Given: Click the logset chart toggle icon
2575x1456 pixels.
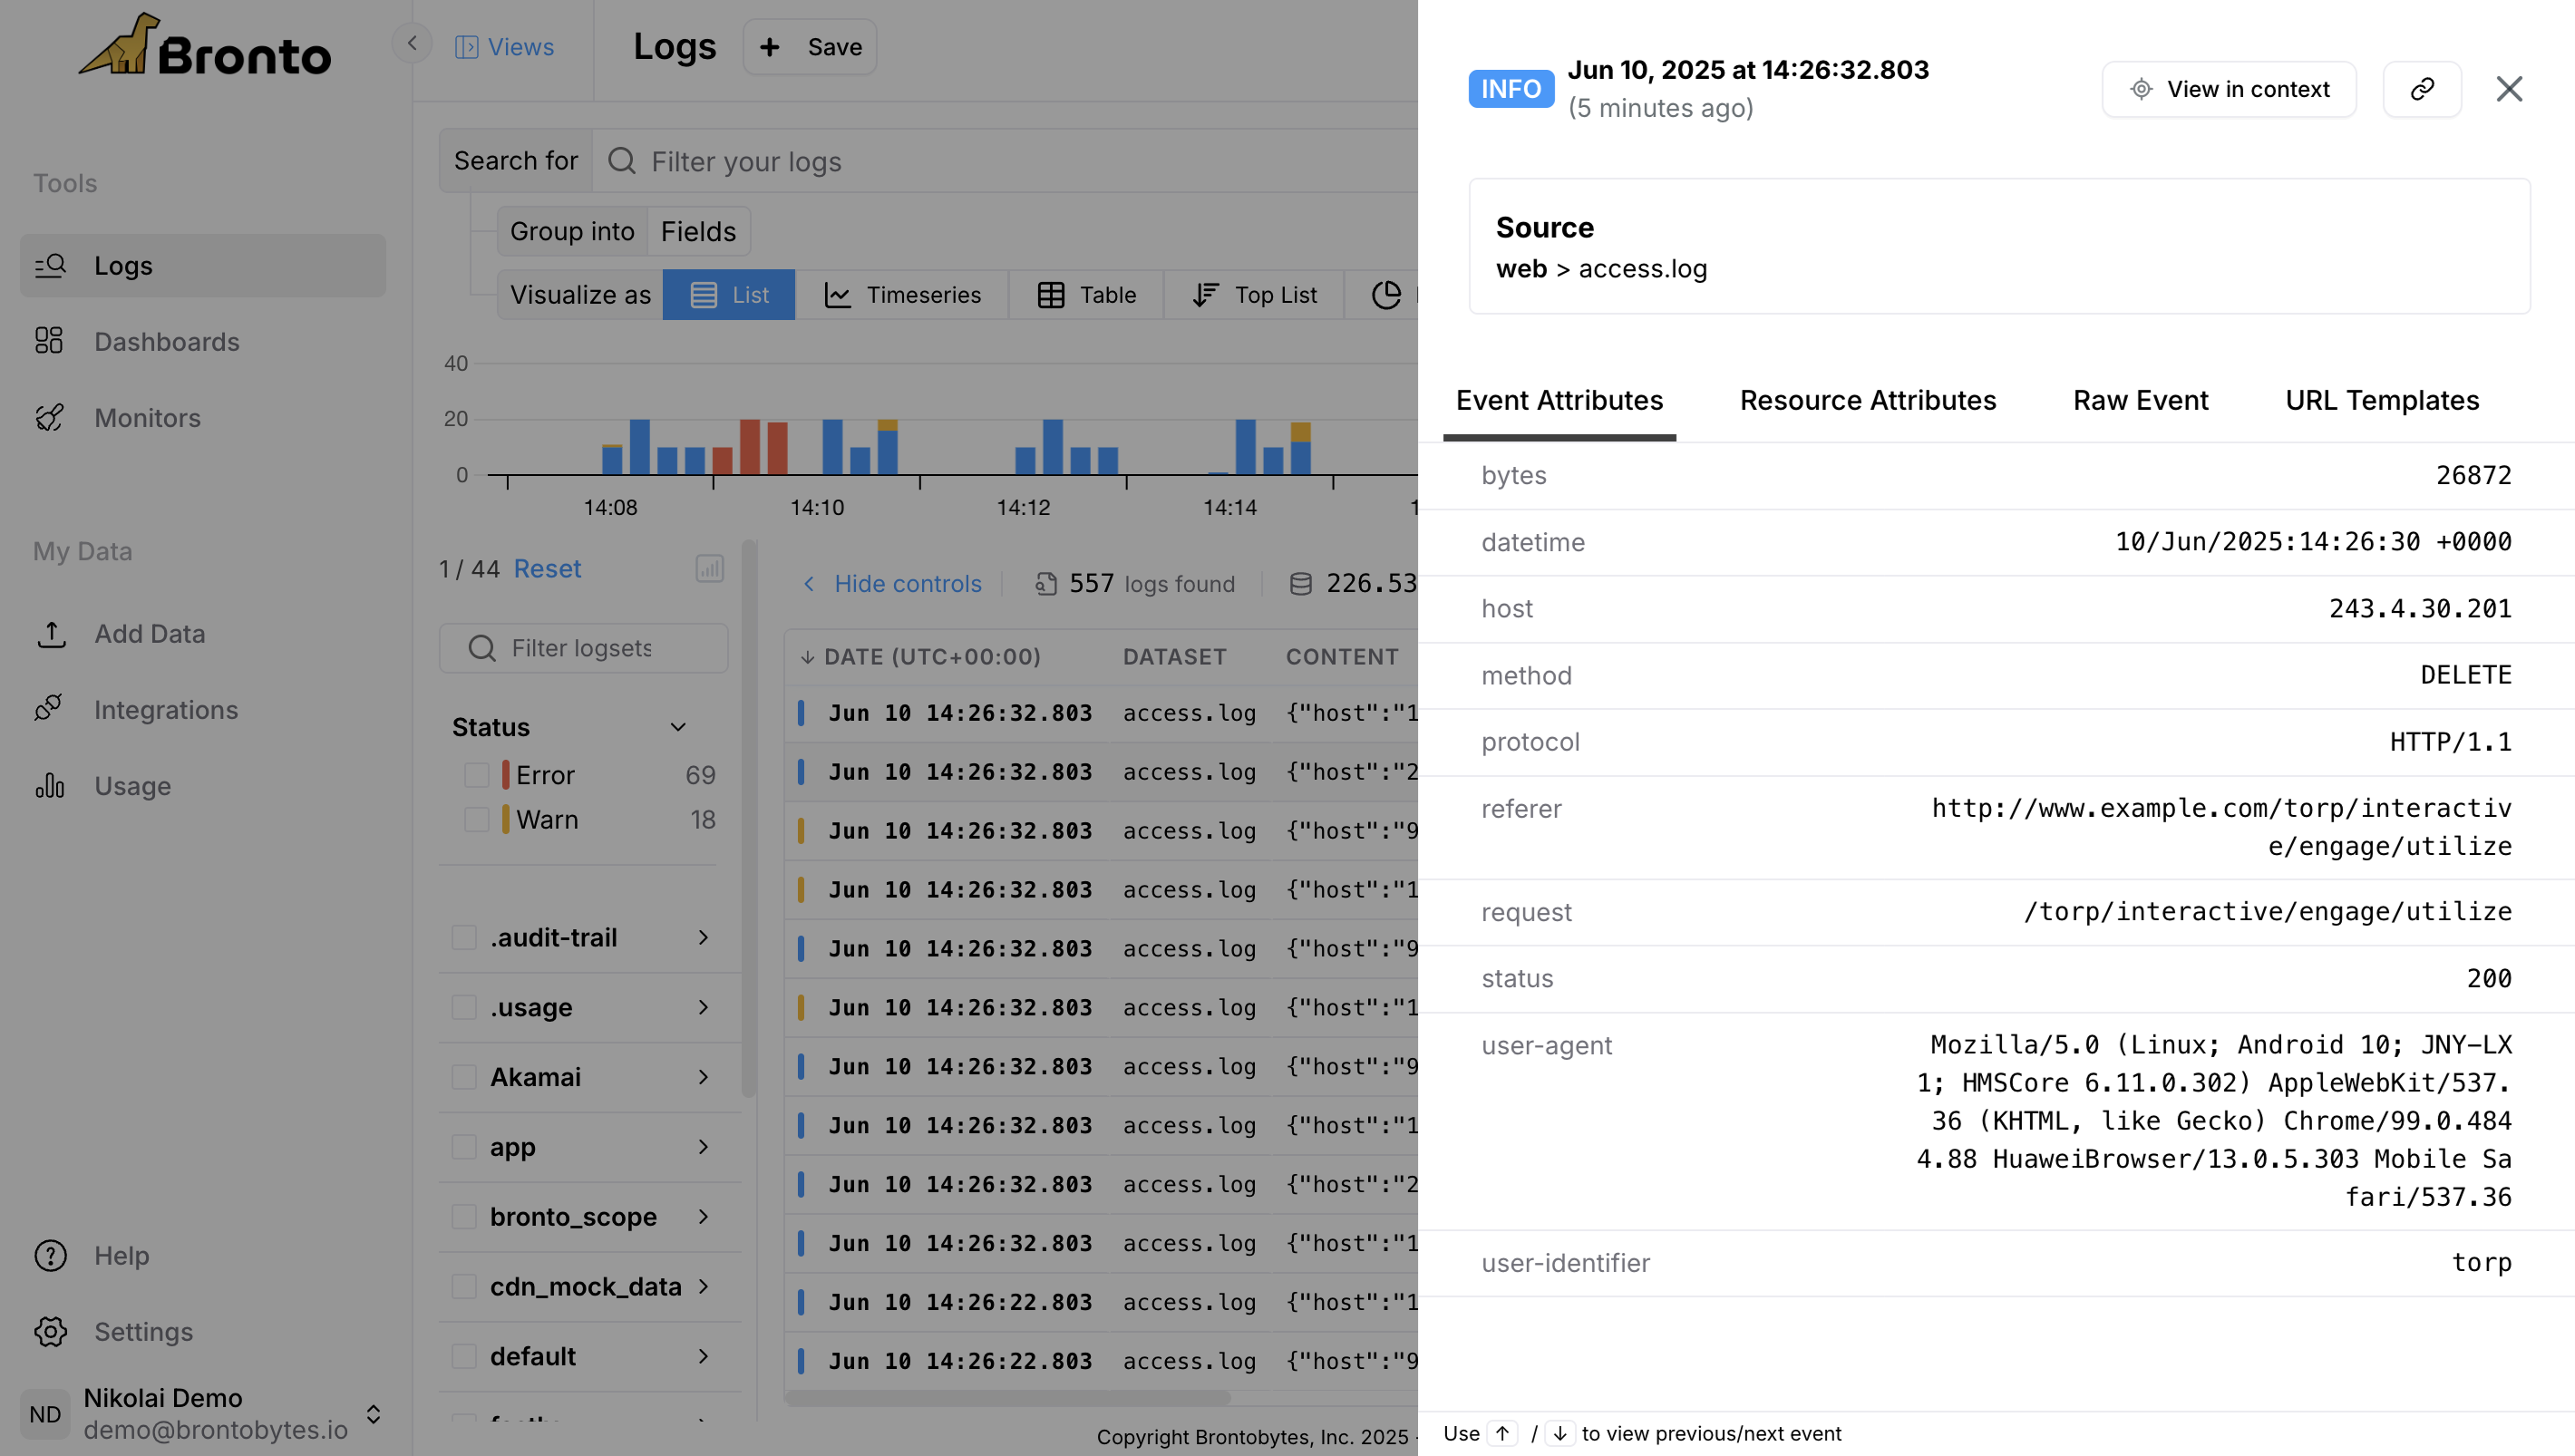Looking at the screenshot, I should click(709, 569).
